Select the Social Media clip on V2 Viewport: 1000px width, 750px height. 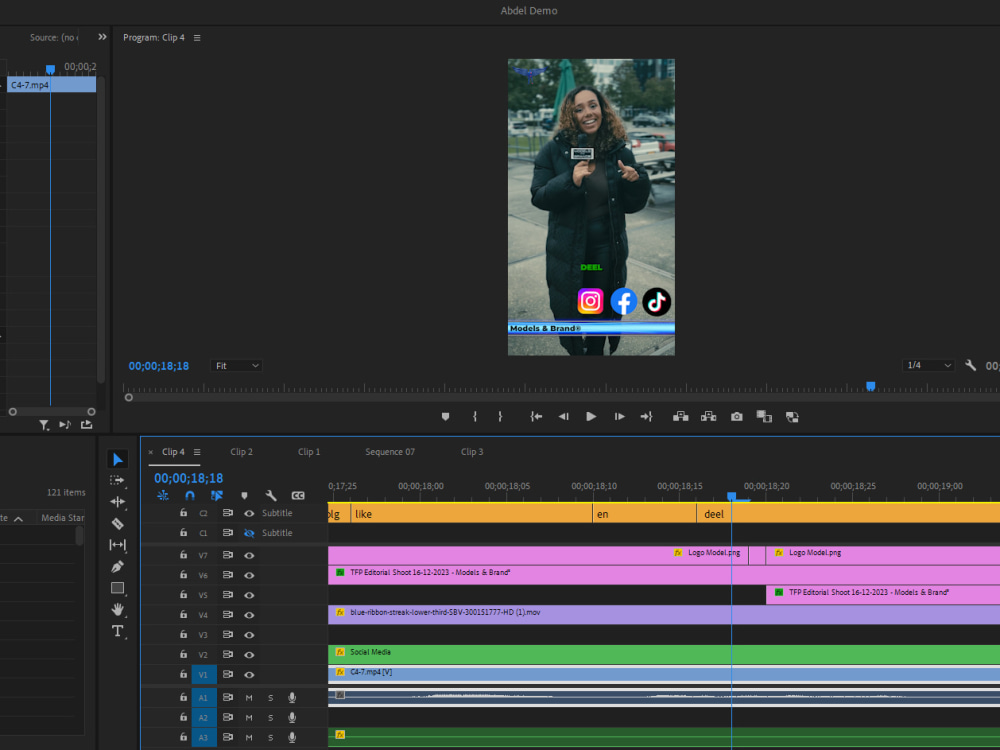pyautogui.click(x=664, y=654)
